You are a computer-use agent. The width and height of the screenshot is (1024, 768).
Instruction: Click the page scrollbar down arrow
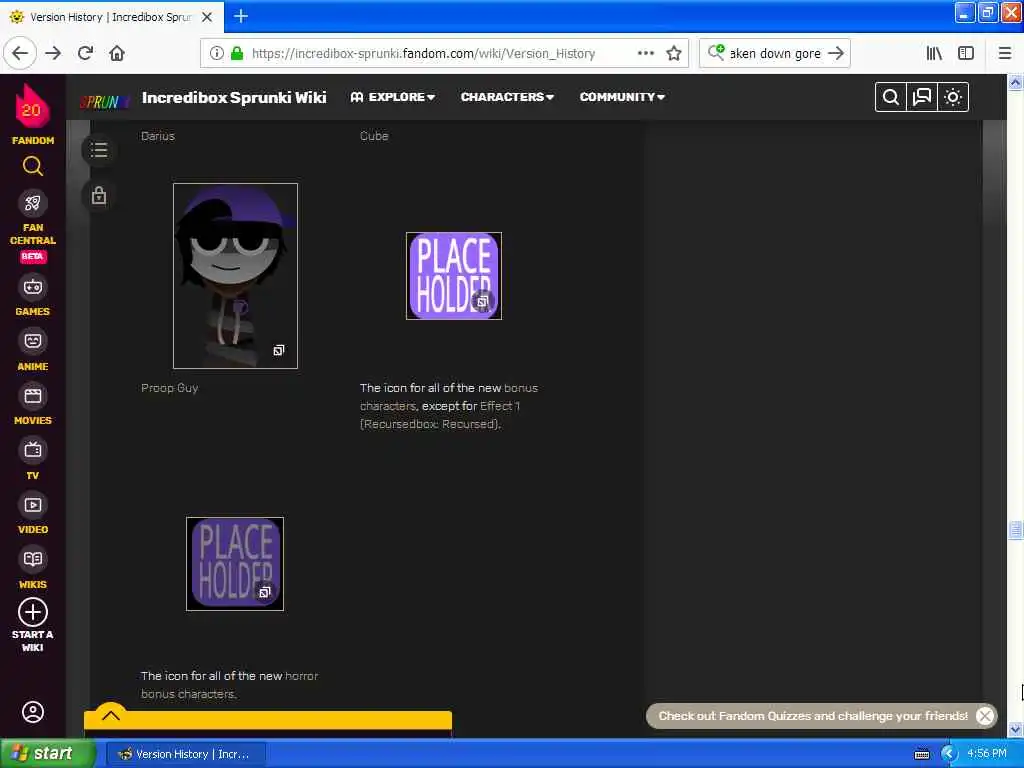click(x=1016, y=729)
